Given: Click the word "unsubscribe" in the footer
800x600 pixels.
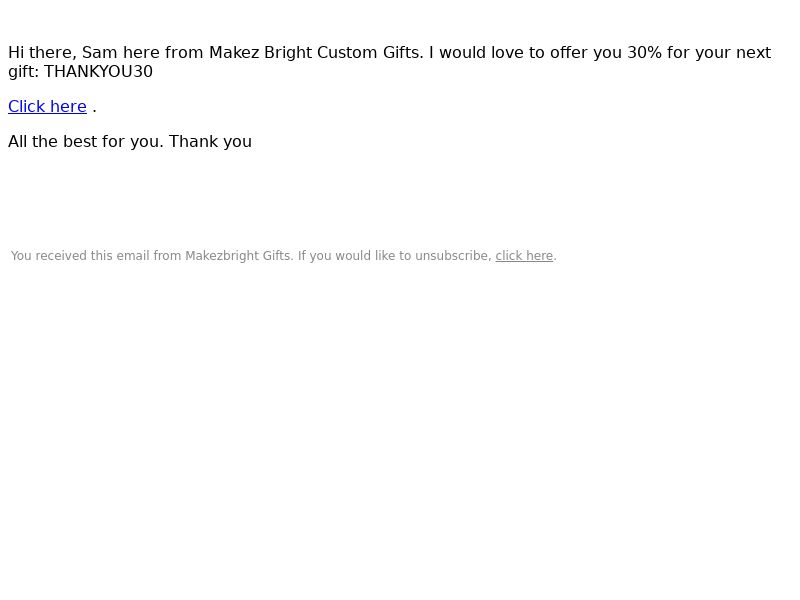Looking at the screenshot, I should tap(453, 256).
